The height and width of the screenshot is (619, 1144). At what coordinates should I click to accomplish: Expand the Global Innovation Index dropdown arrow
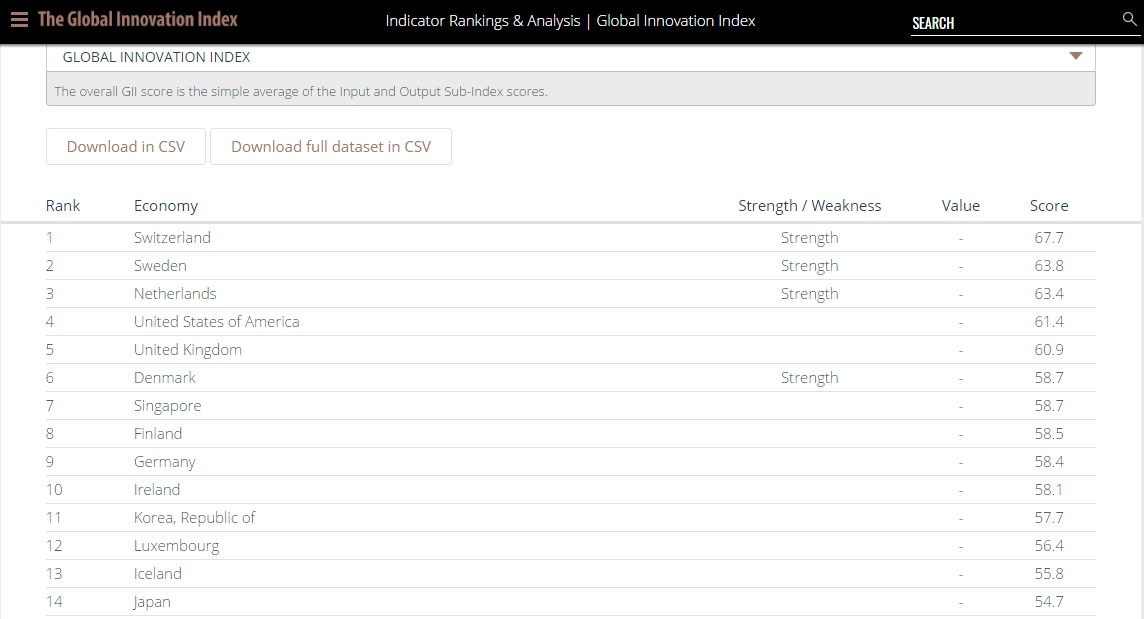(1075, 56)
